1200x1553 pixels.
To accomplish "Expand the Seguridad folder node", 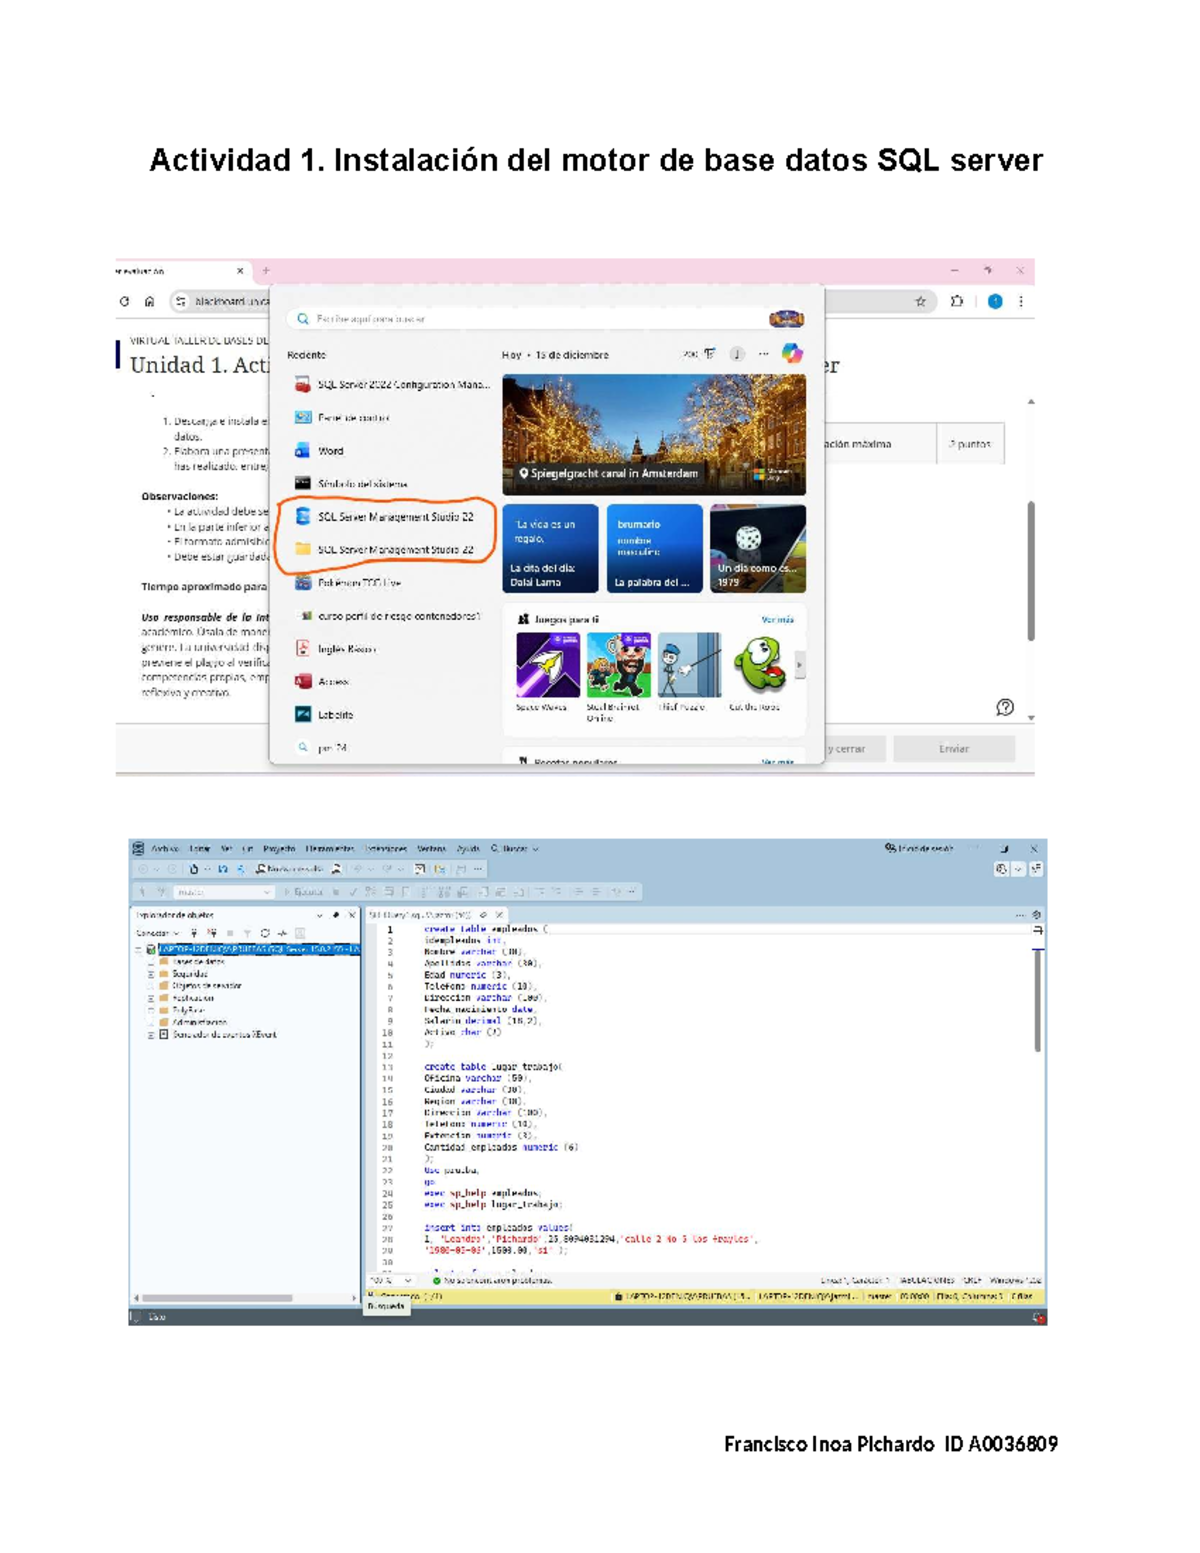I will coord(151,974).
